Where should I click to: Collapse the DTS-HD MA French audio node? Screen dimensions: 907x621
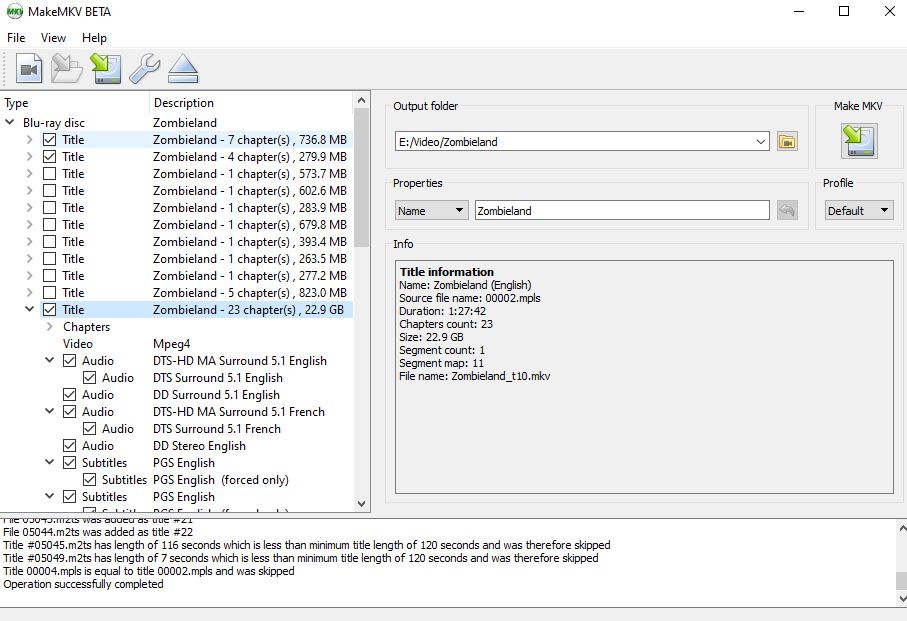pos(50,411)
